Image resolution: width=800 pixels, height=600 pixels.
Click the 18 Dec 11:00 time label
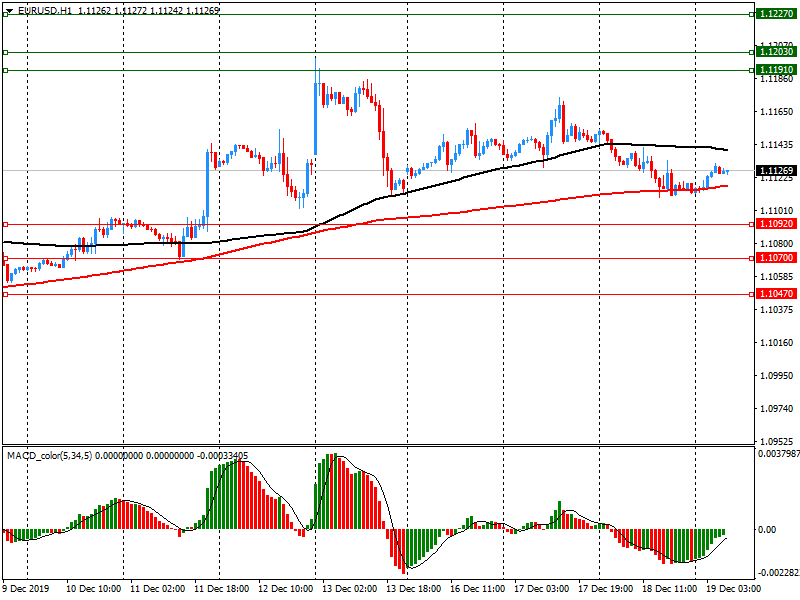(x=669, y=589)
